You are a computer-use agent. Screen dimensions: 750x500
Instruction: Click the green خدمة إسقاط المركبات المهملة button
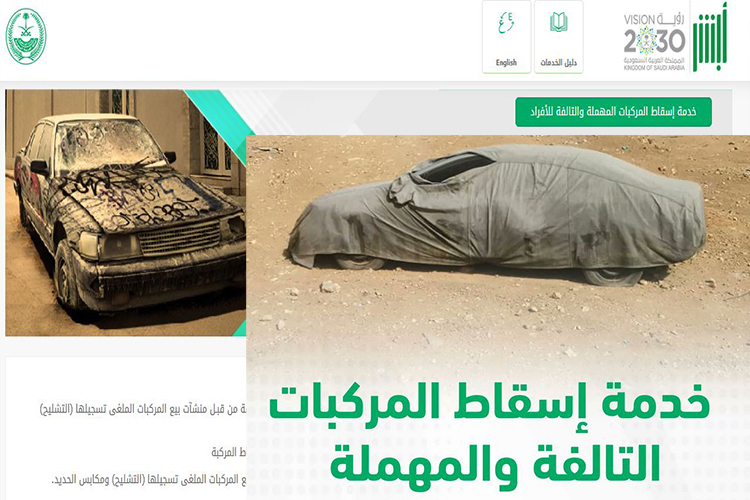[x=613, y=112]
